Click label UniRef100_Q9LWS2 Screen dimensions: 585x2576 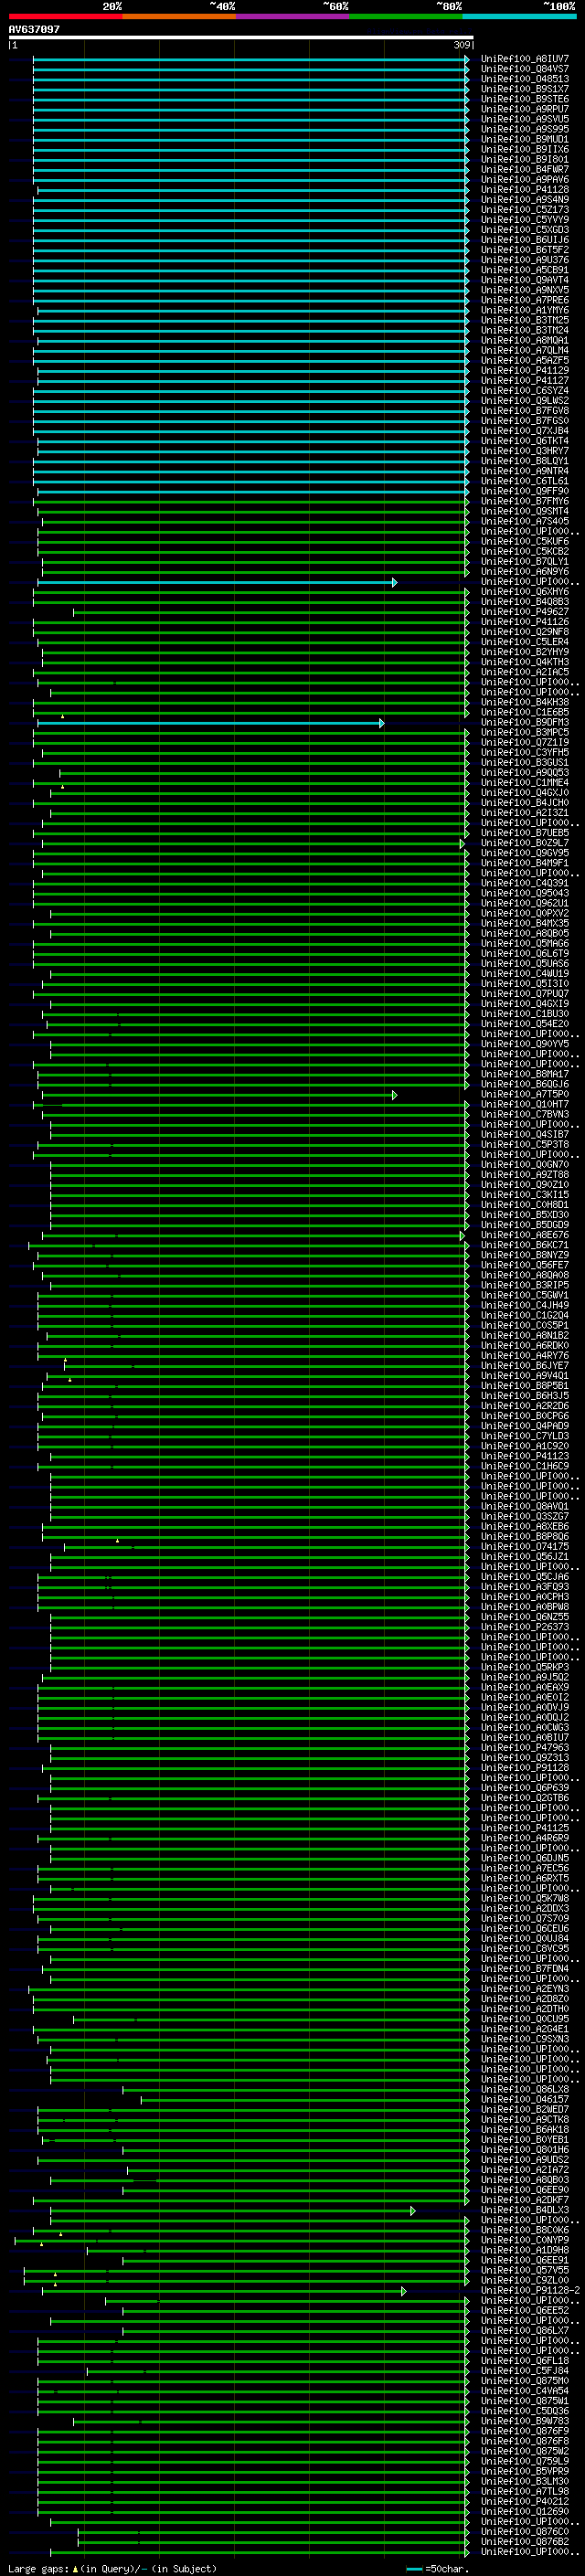point(525,401)
